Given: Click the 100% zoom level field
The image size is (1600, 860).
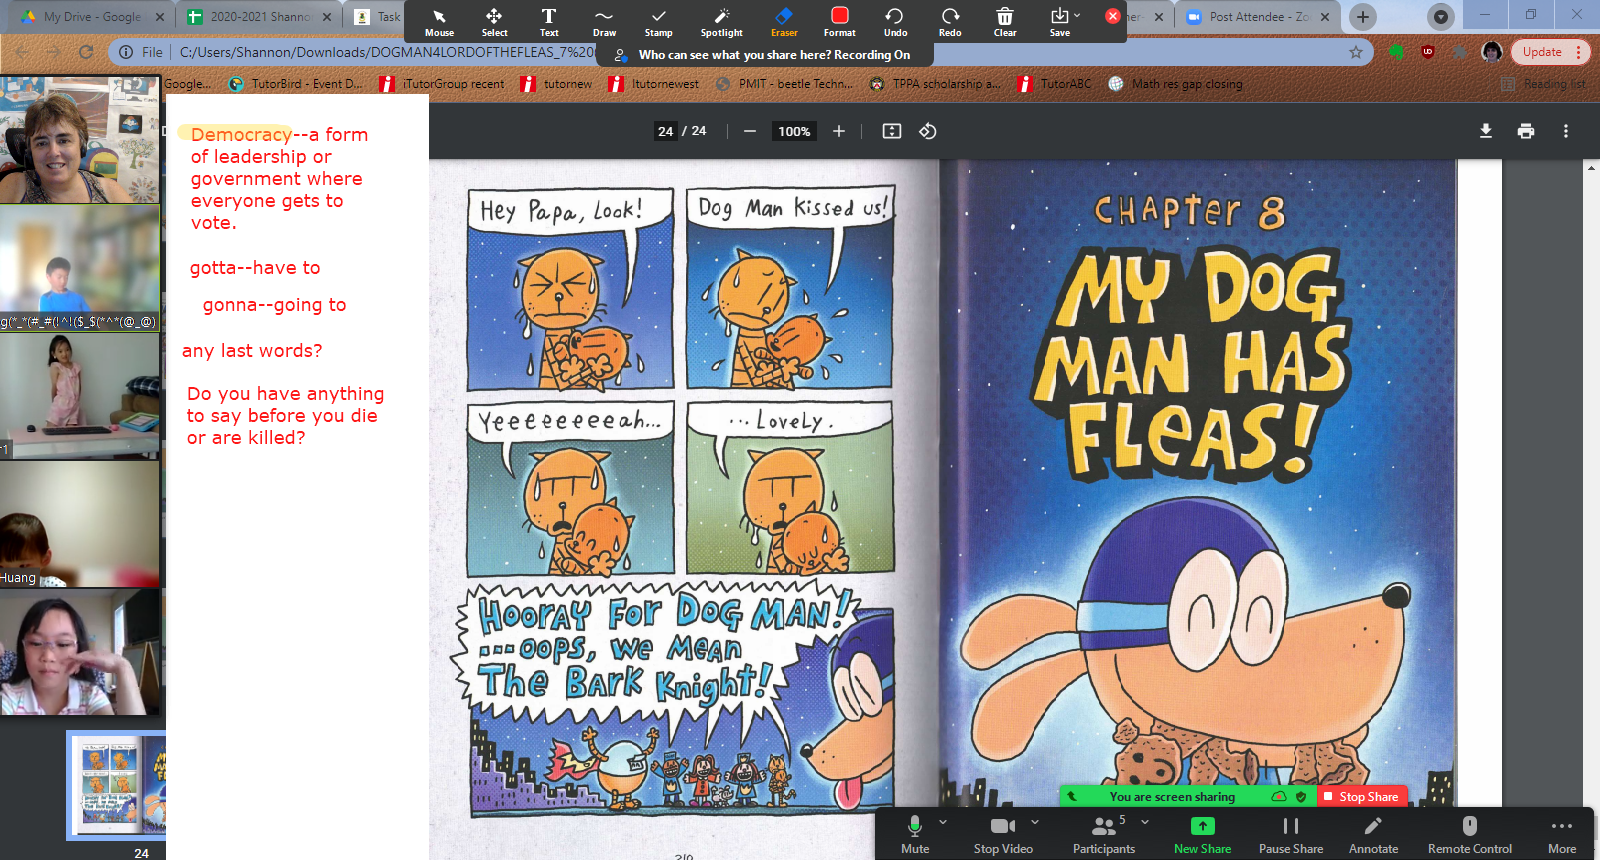Looking at the screenshot, I should (x=794, y=131).
